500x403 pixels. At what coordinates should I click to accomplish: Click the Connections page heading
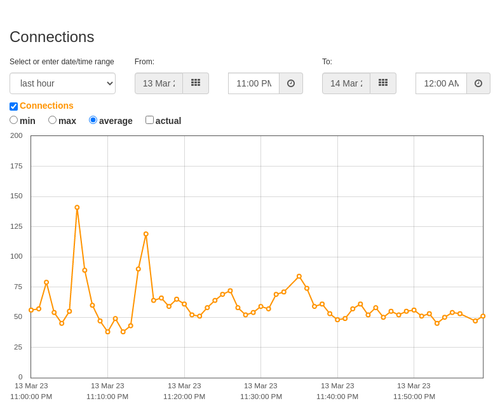52,37
